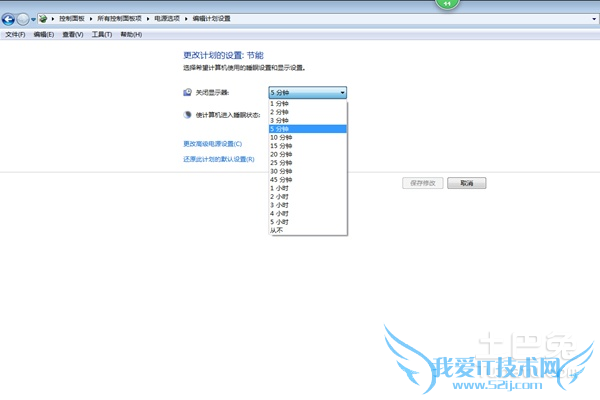This screenshot has height=400, width=600.
Task: Click breadcrumb arrow after 所有控制面板项
Action: pyautogui.click(x=148, y=19)
